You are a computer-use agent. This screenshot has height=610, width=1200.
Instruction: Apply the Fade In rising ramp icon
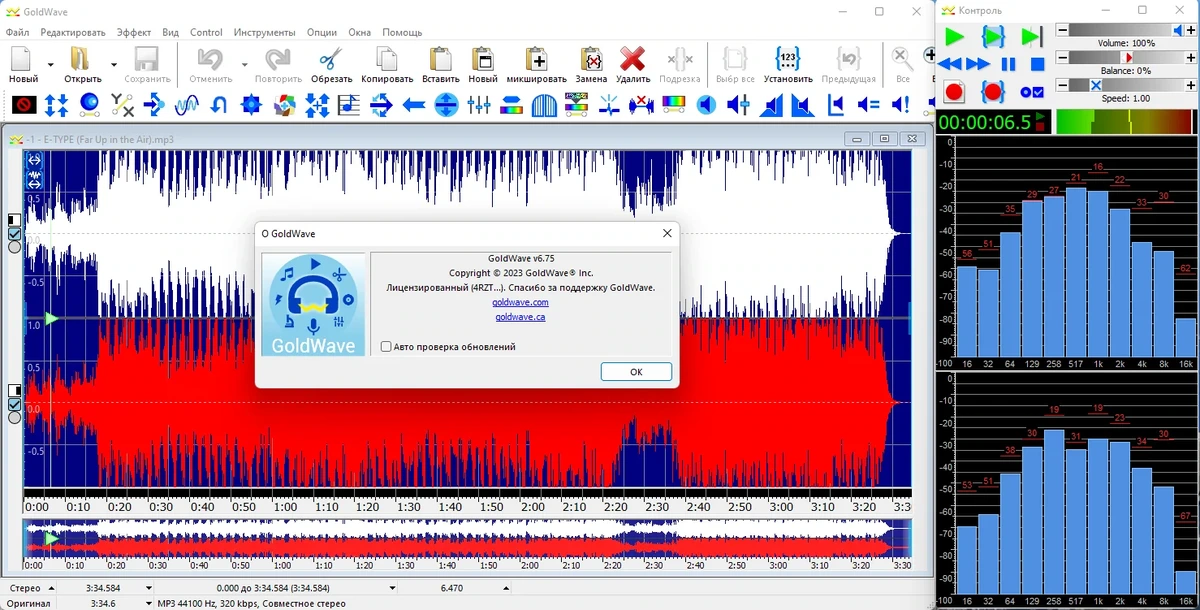click(771, 103)
